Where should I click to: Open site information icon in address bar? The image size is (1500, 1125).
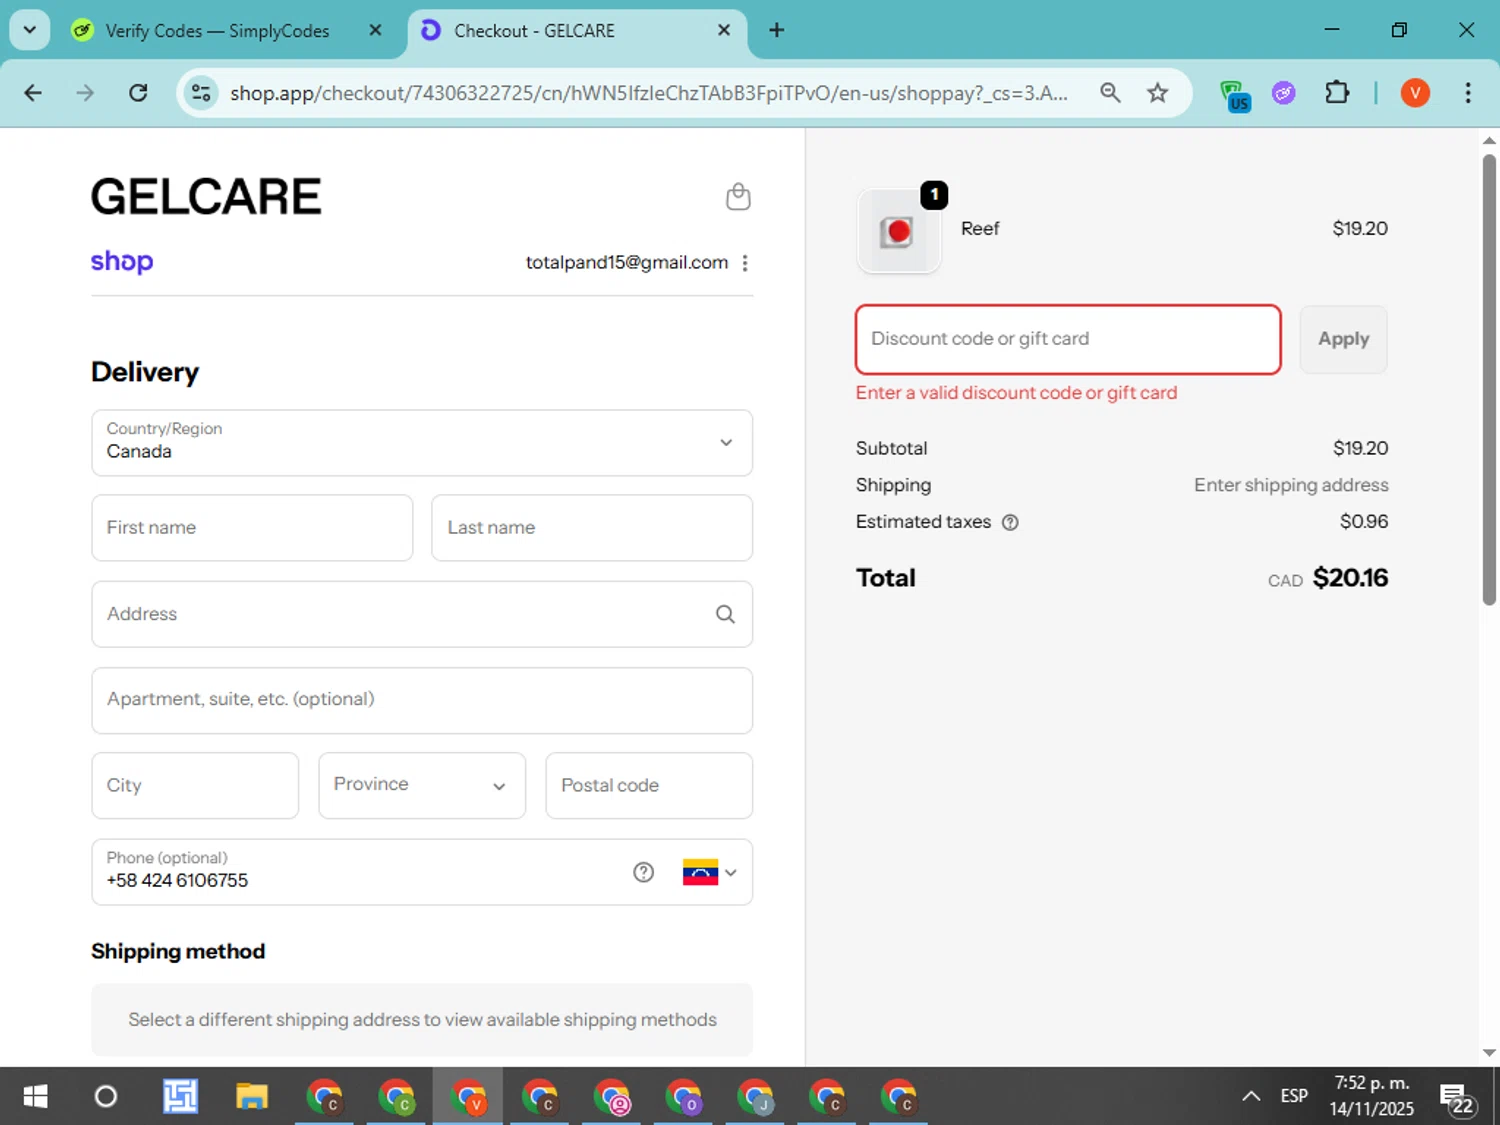(201, 93)
